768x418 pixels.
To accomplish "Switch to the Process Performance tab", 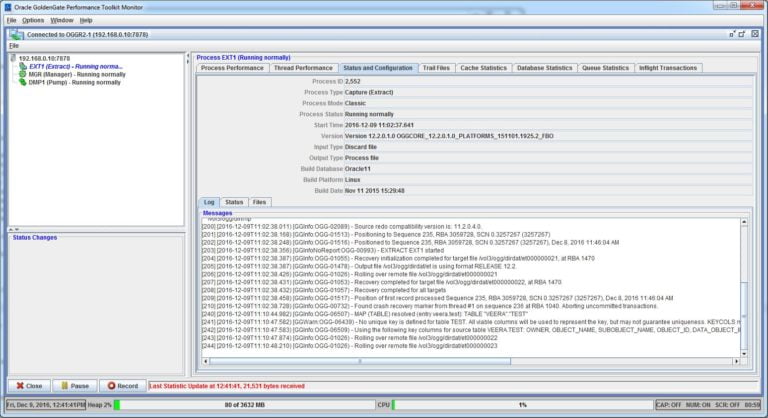I will click(232, 68).
